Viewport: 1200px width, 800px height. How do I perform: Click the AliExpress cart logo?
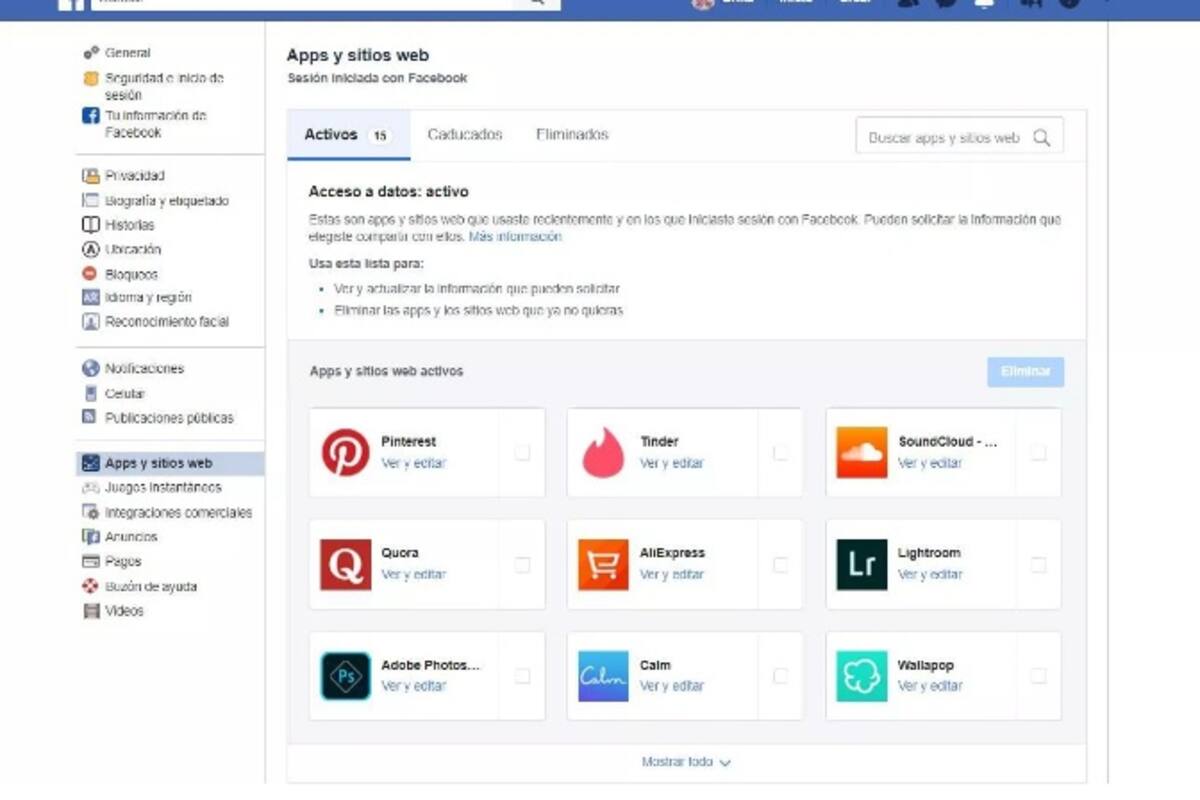click(604, 565)
